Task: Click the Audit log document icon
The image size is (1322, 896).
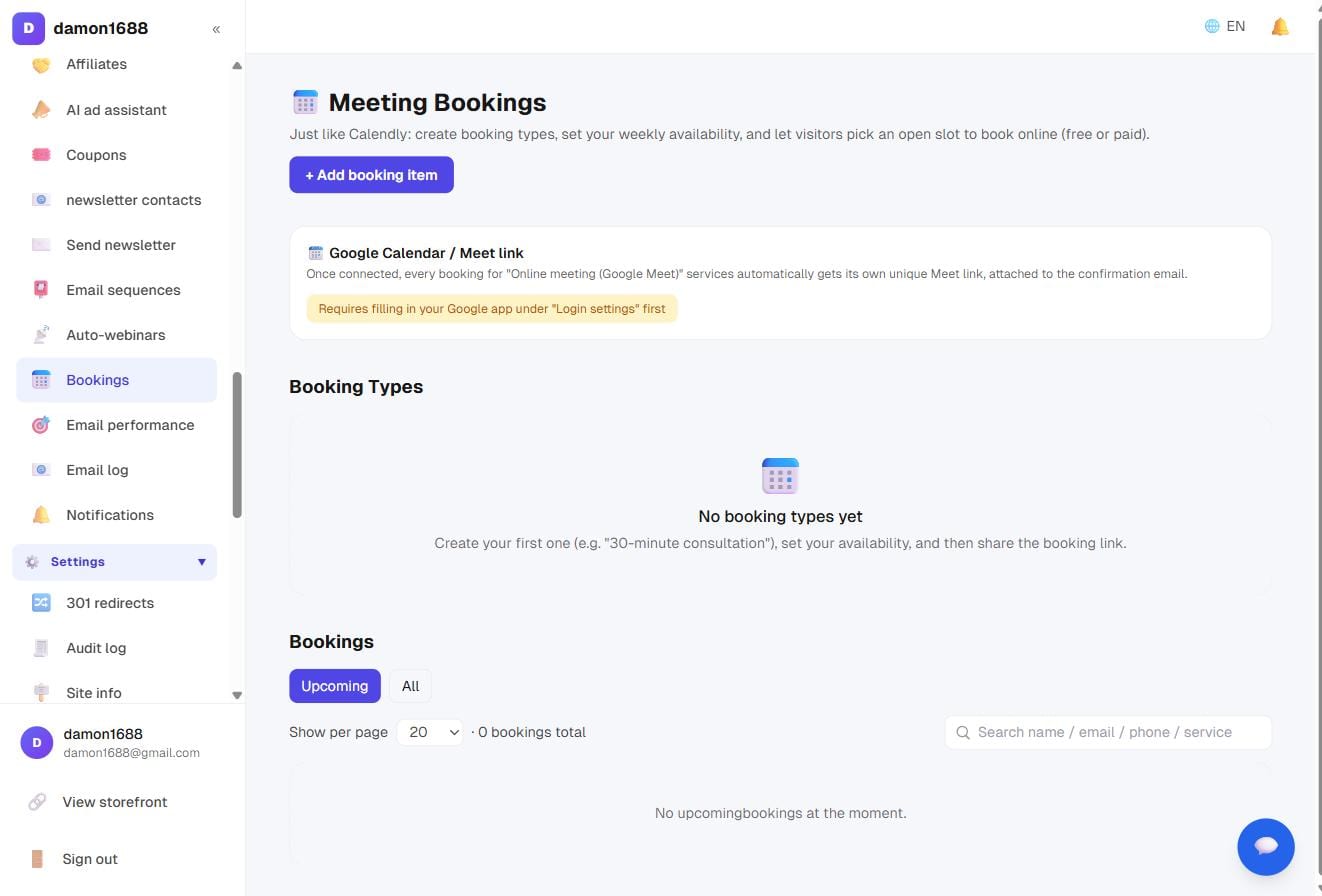Action: pyautogui.click(x=41, y=648)
